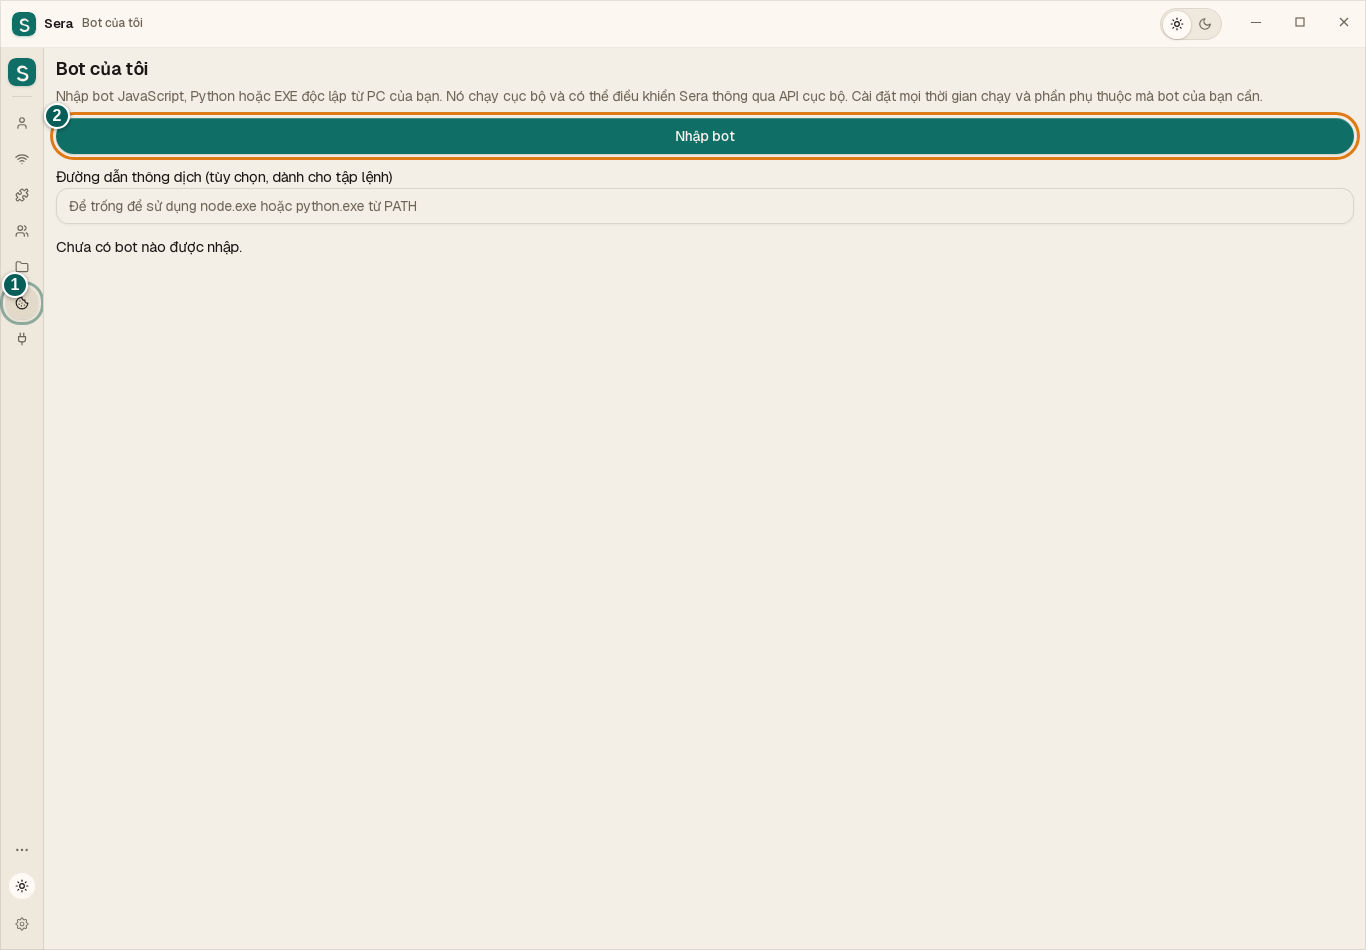1366x950 pixels.
Task: Click the "Đường dẫn thông dịch" field label
Action: pos(224,177)
